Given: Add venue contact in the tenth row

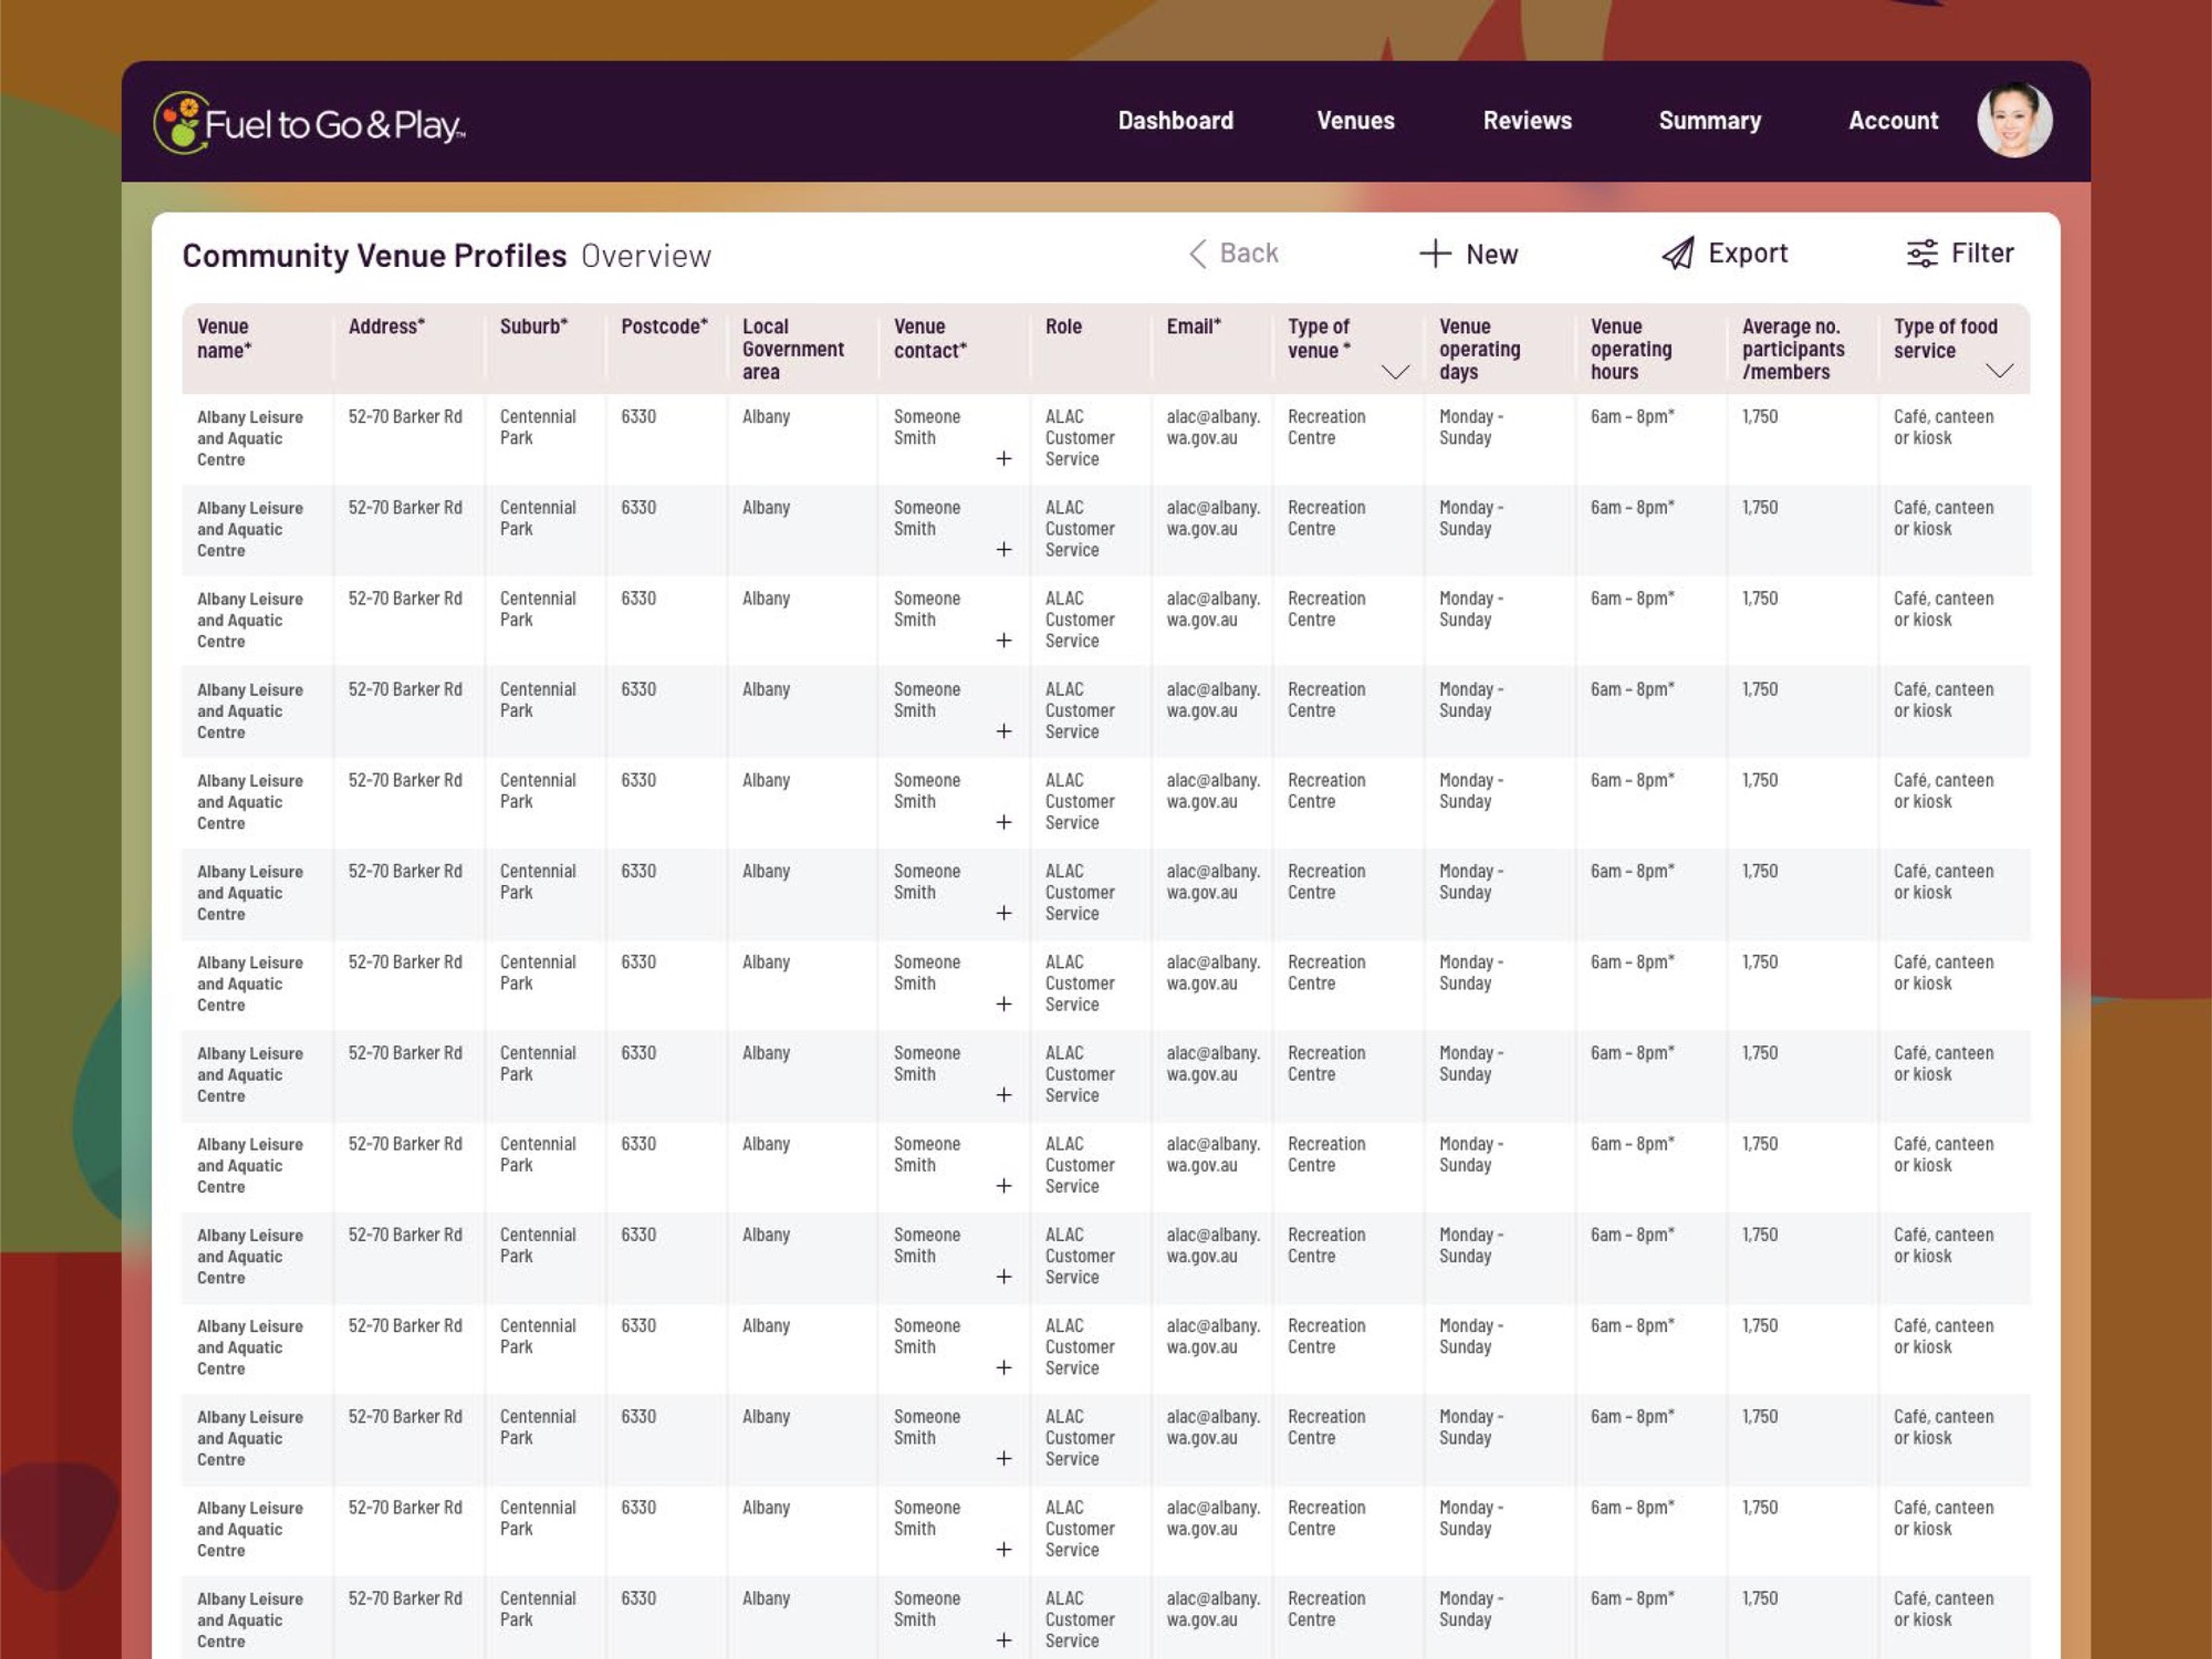Looking at the screenshot, I should pos(1004,1278).
